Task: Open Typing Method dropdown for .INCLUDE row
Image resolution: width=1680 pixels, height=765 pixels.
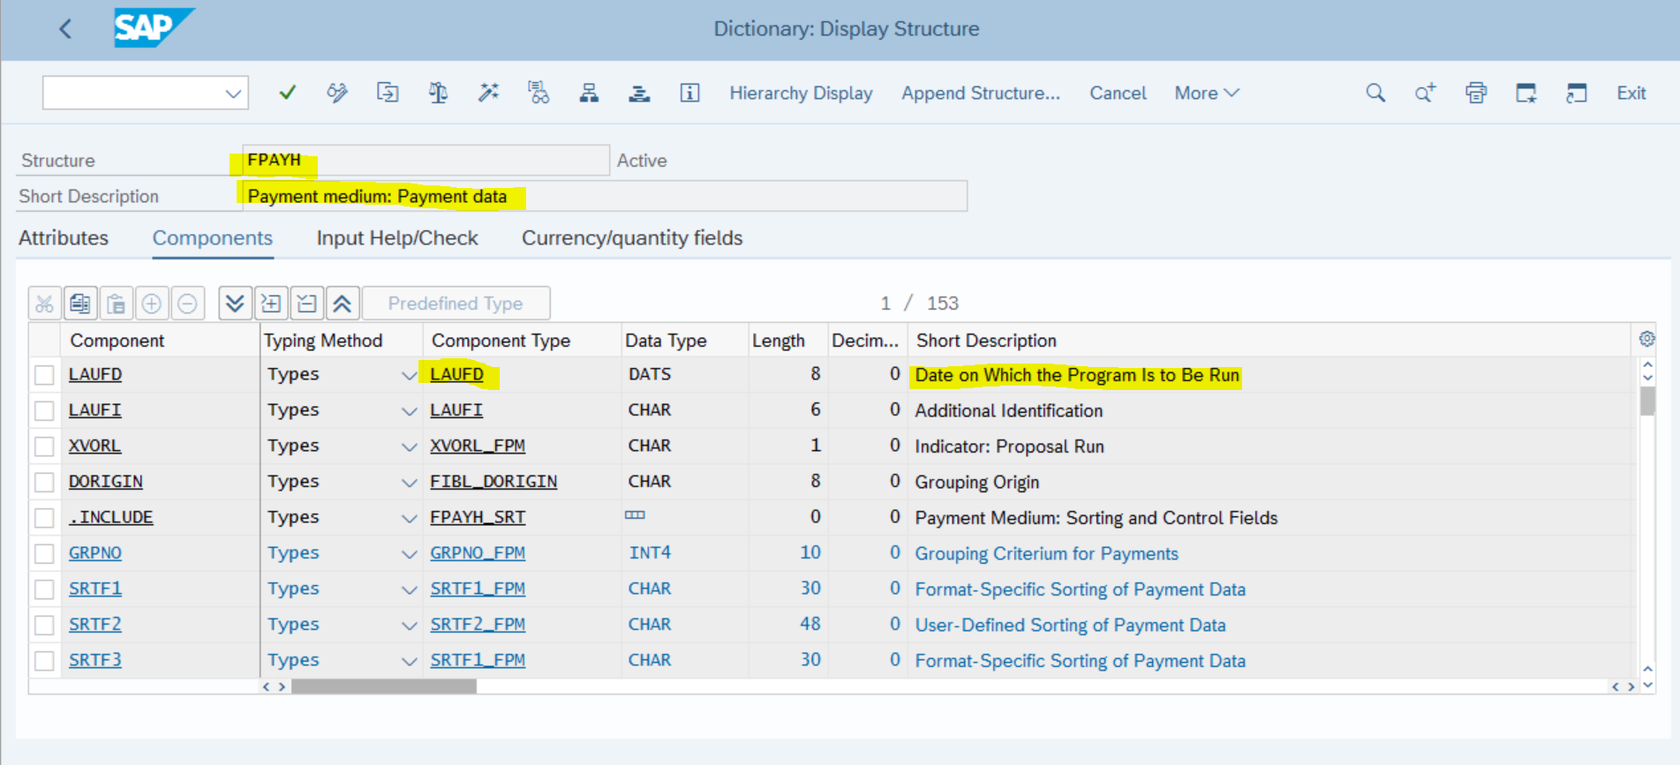Action: tap(408, 518)
